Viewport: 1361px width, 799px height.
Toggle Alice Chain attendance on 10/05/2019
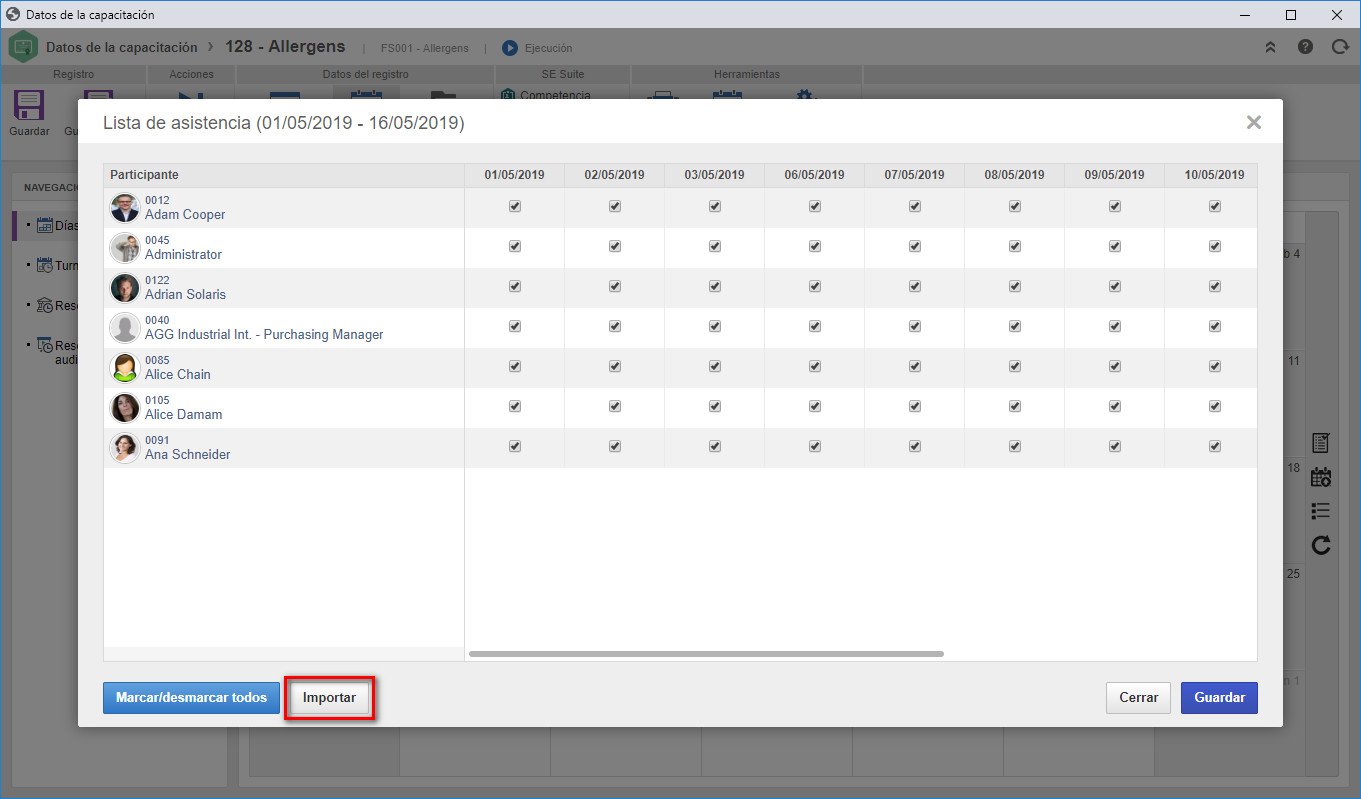point(1215,366)
